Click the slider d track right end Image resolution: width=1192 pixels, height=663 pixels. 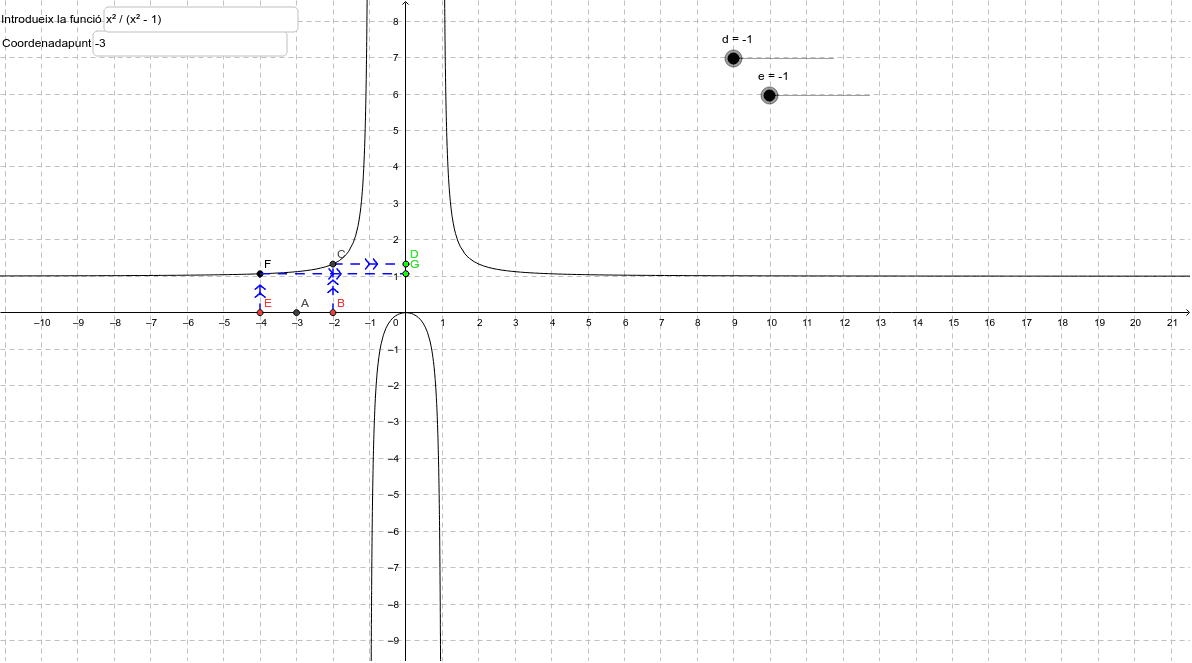832,59
